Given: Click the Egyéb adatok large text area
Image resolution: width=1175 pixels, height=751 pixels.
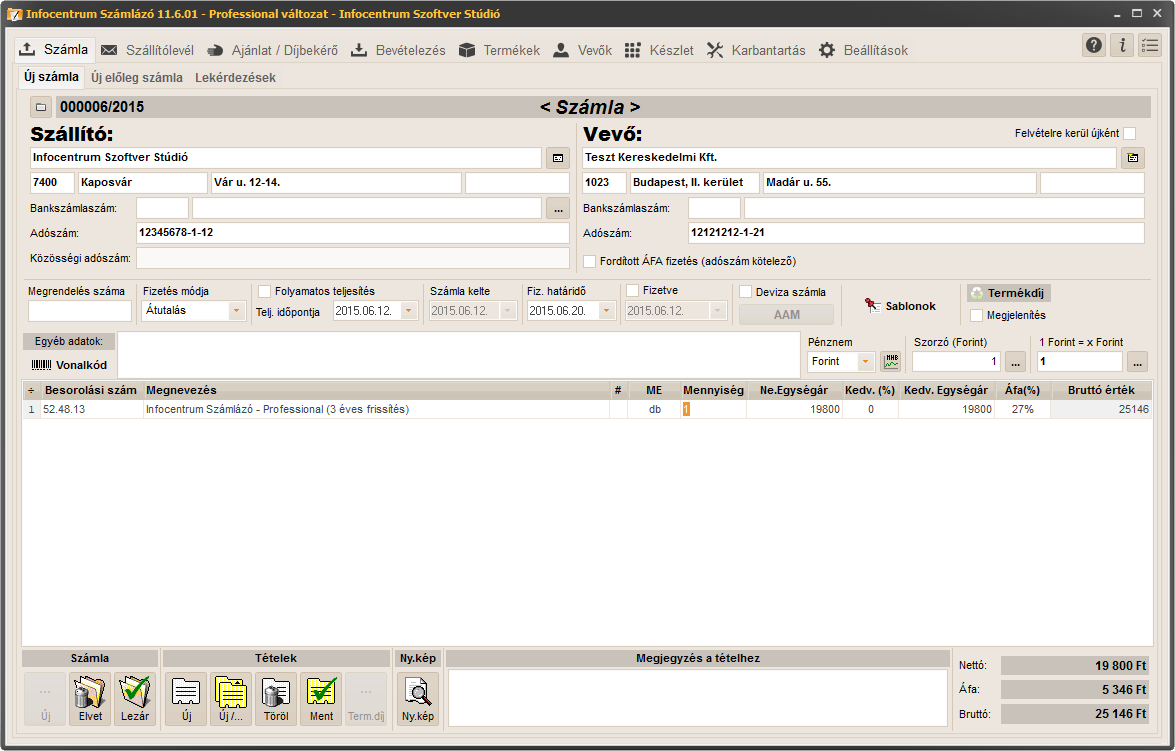Looking at the screenshot, I should (x=459, y=355).
